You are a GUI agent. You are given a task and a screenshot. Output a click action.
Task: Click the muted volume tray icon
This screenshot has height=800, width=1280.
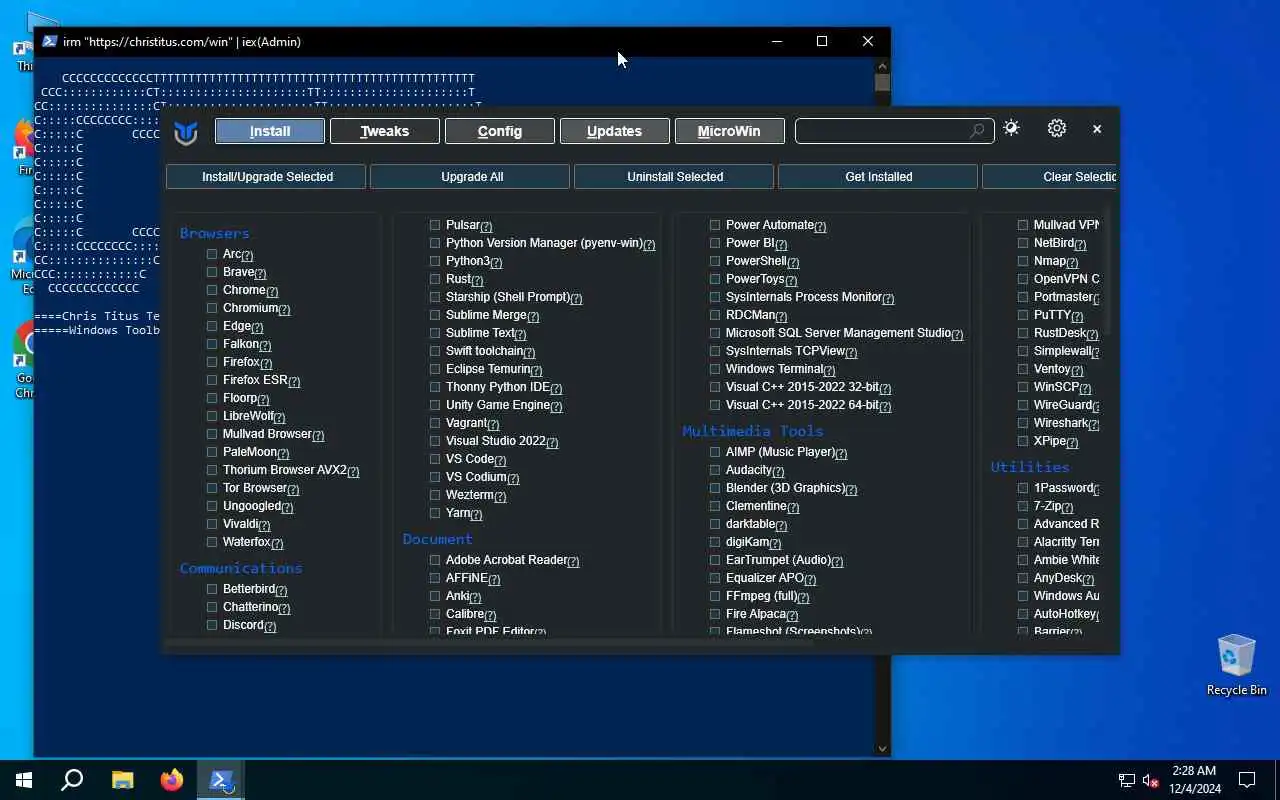click(x=1151, y=781)
